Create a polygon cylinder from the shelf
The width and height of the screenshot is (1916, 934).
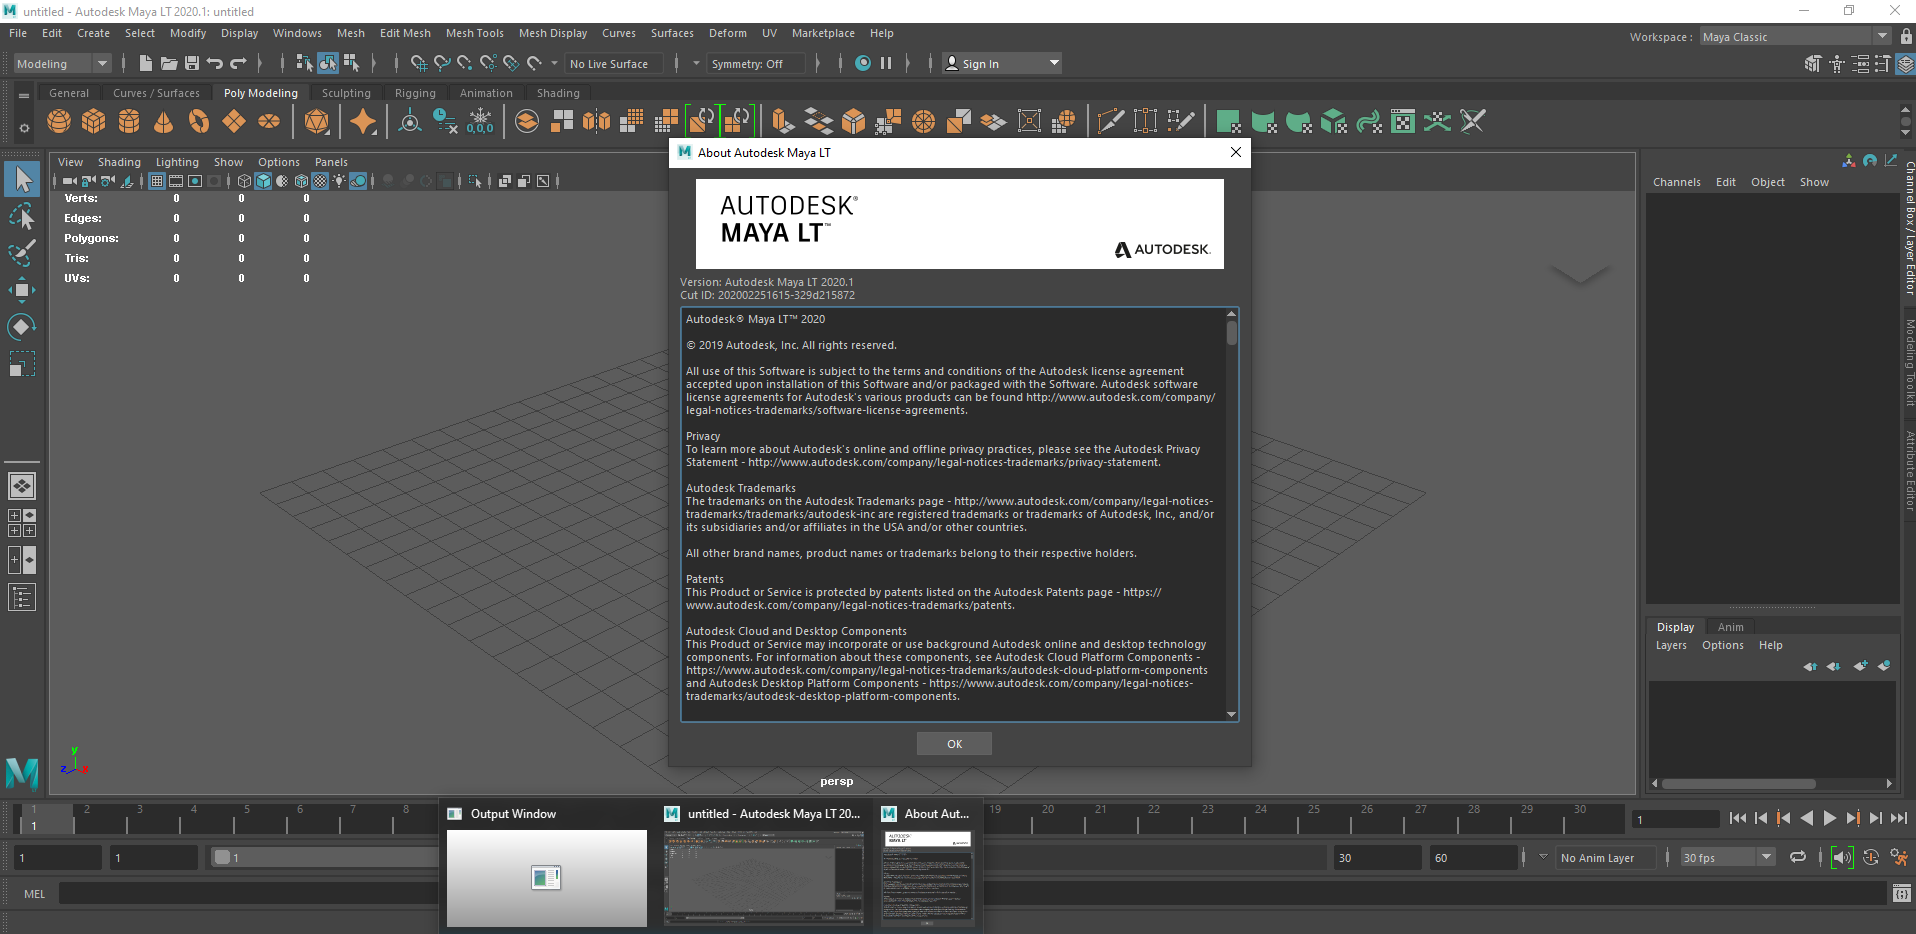[129, 122]
